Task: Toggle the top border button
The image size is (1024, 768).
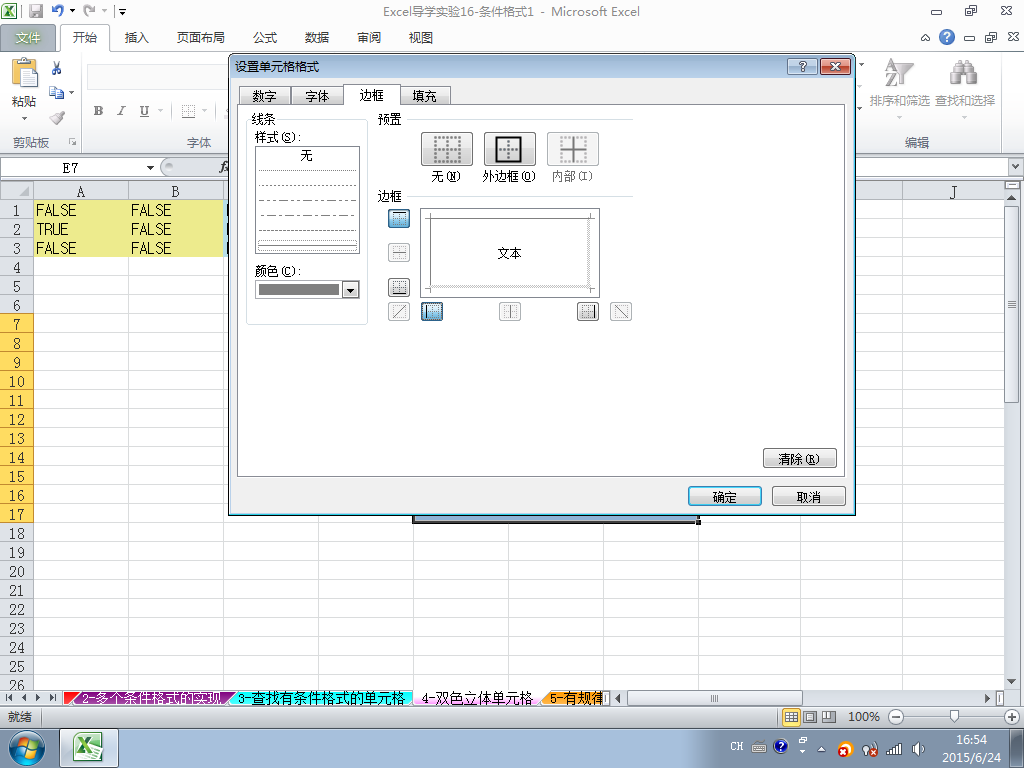Action: 399,218
